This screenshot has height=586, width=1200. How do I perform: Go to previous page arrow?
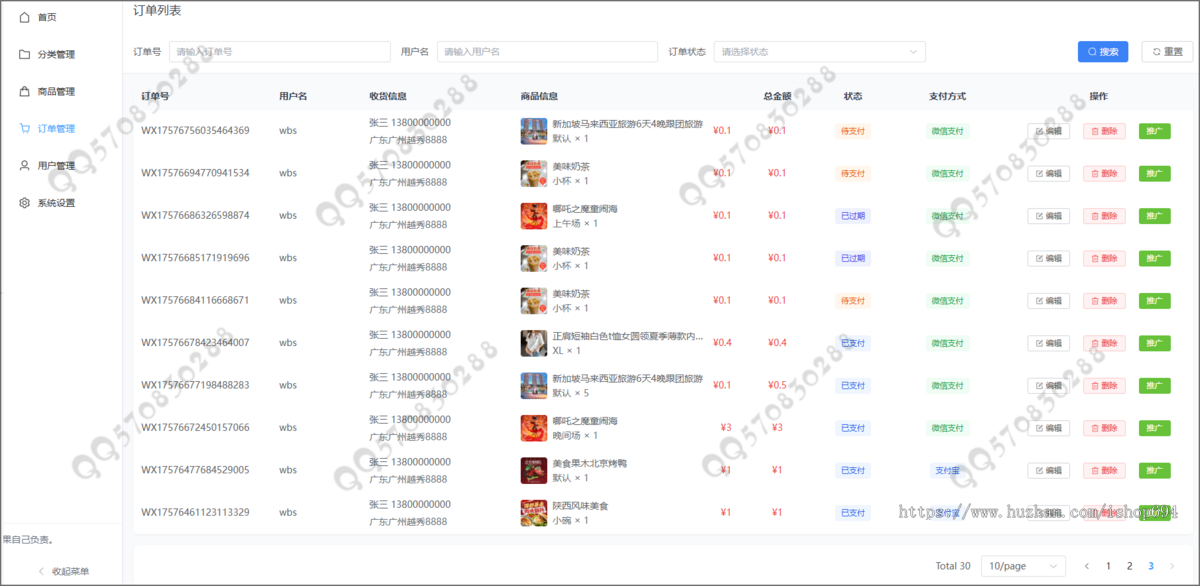click(1087, 566)
